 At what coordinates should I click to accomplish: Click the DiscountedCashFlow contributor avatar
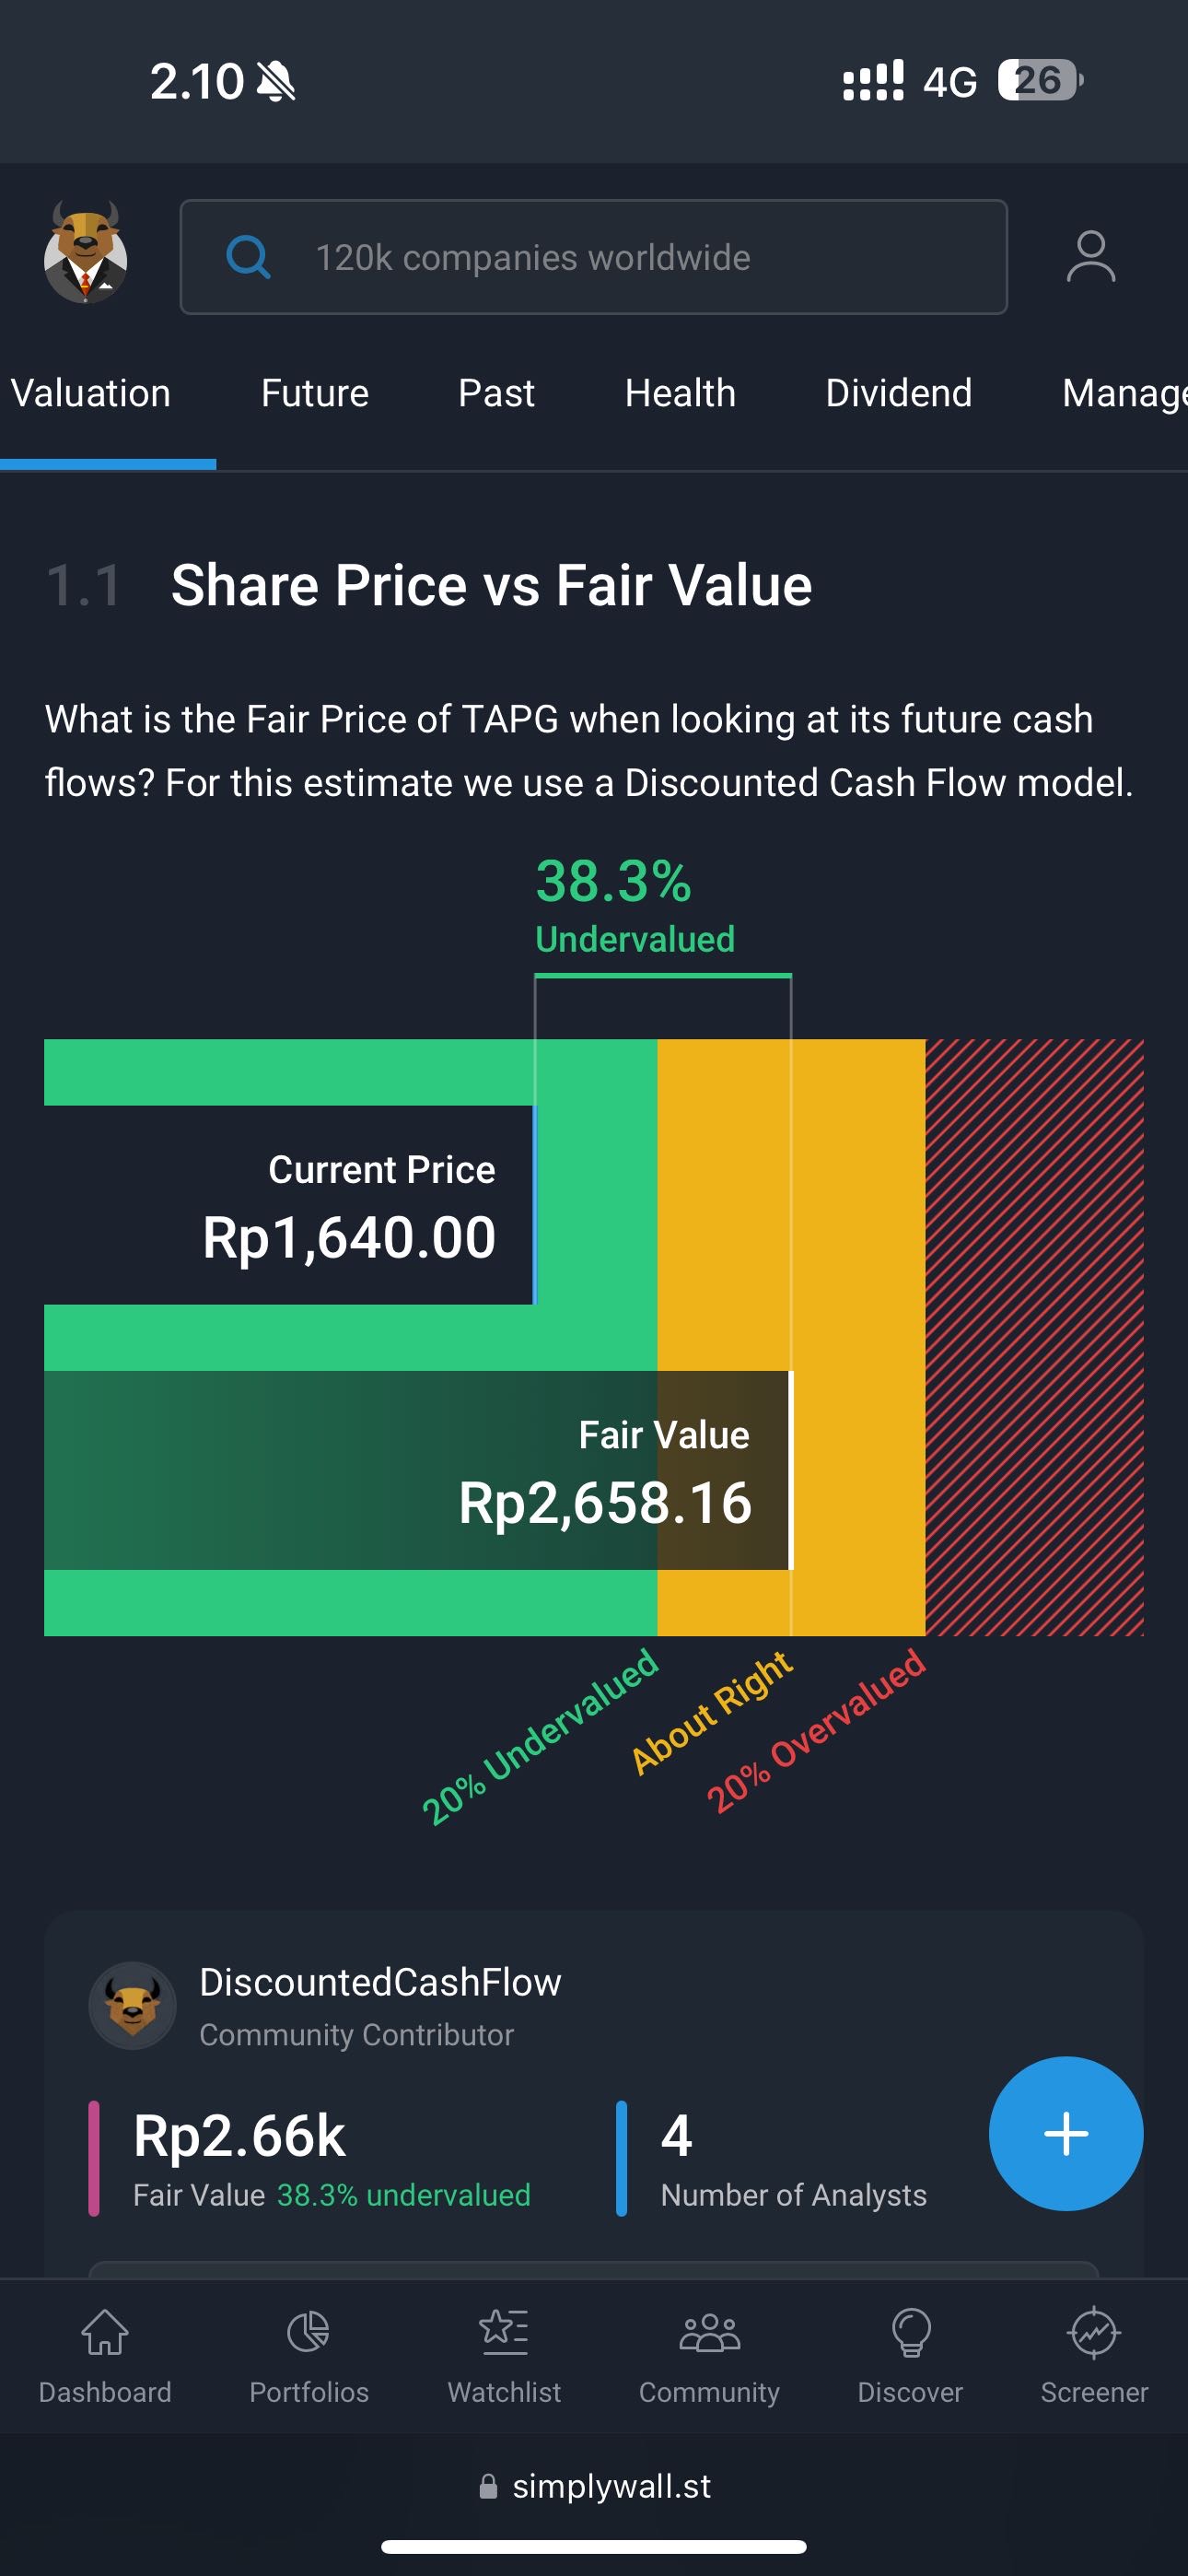132,2005
